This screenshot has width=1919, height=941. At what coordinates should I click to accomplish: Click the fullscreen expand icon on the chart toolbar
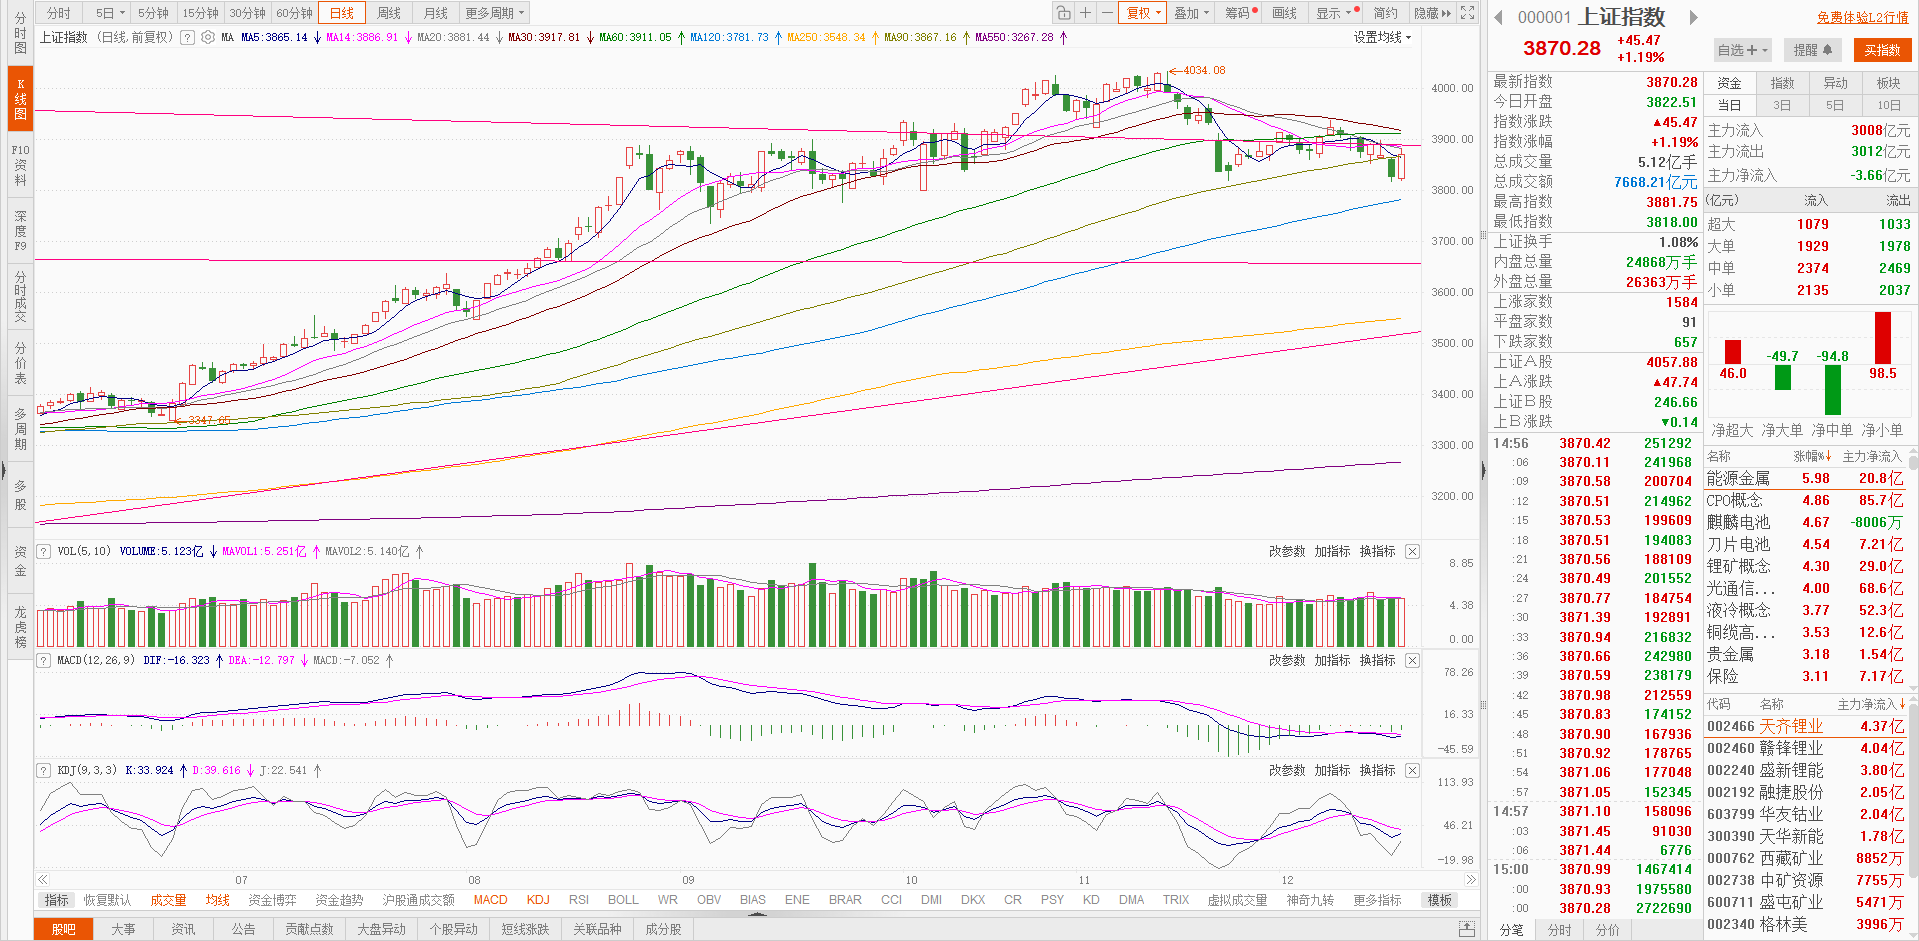[1467, 13]
